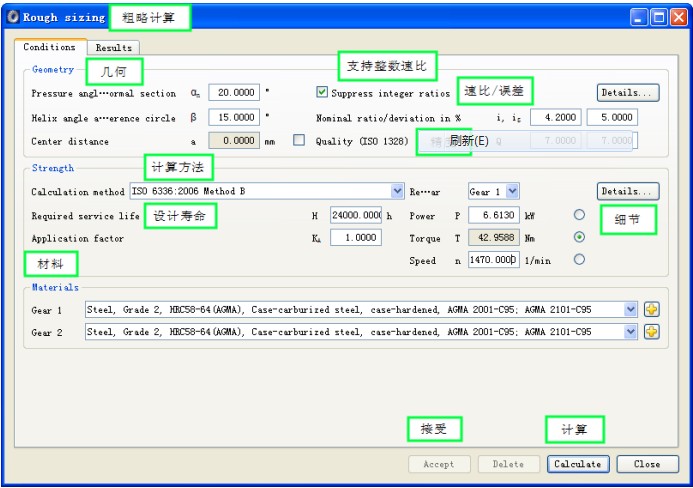Click the plus icon beside Gear 2 material
This screenshot has width=693, height=488.
click(x=652, y=332)
